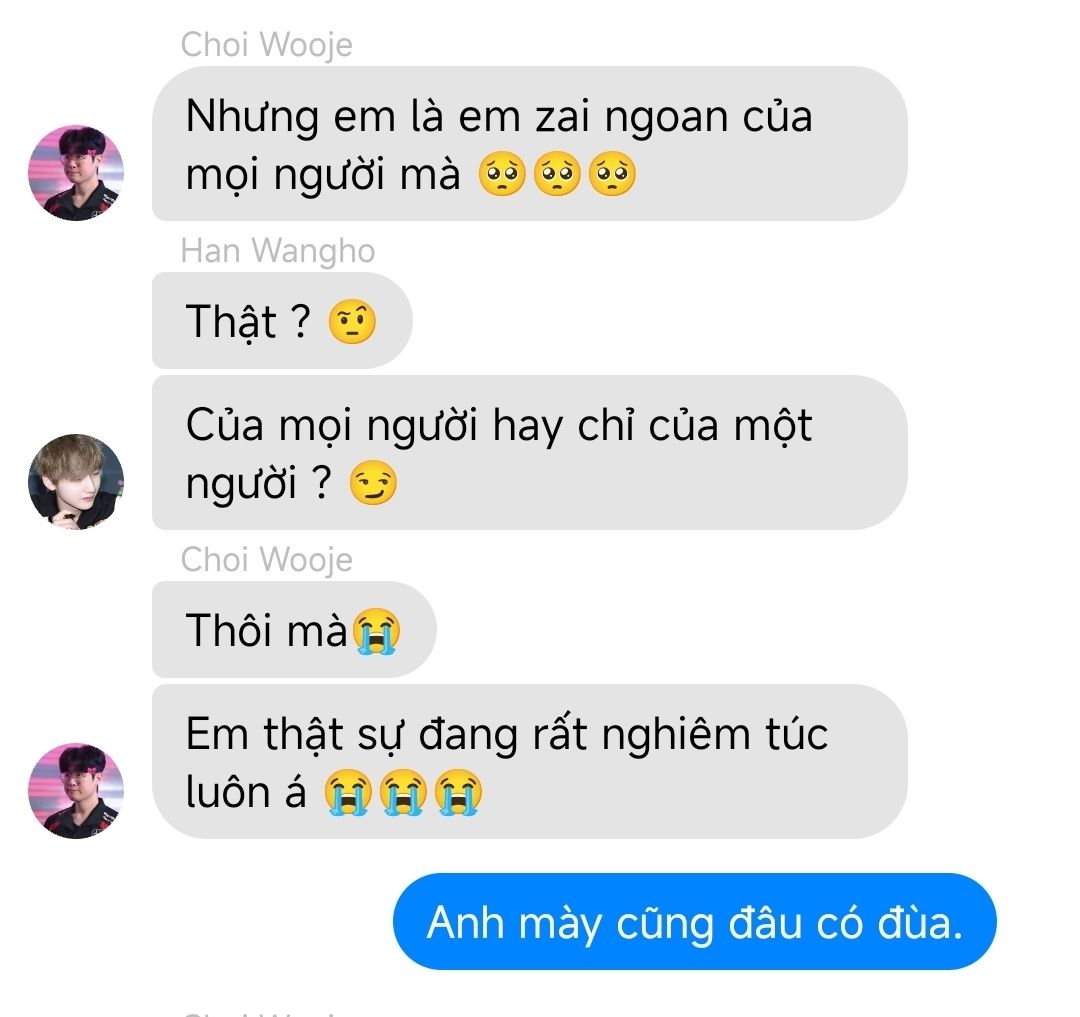1080x1017 pixels.
Task: Click the crying emoji after "Thôi mà"
Action: tap(376, 631)
